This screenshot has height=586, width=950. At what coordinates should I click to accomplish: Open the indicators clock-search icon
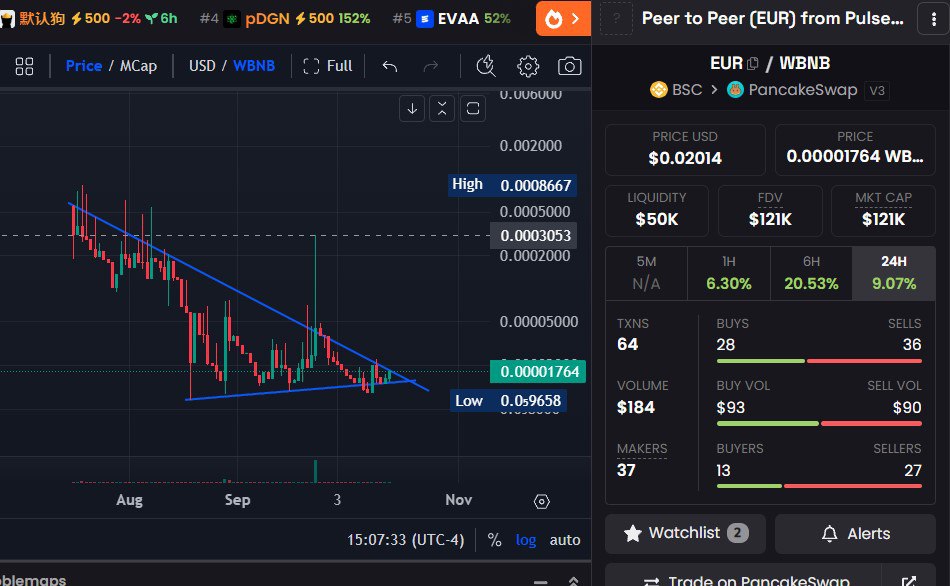[x=486, y=66]
